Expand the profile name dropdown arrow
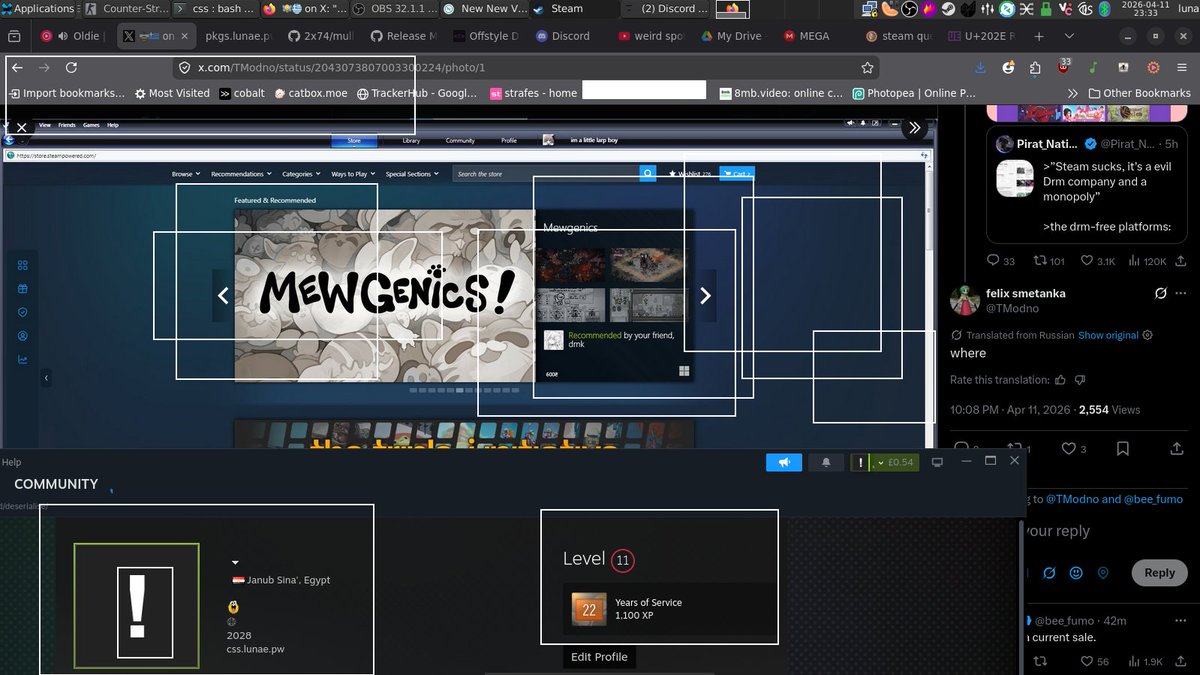 [x=235, y=562]
